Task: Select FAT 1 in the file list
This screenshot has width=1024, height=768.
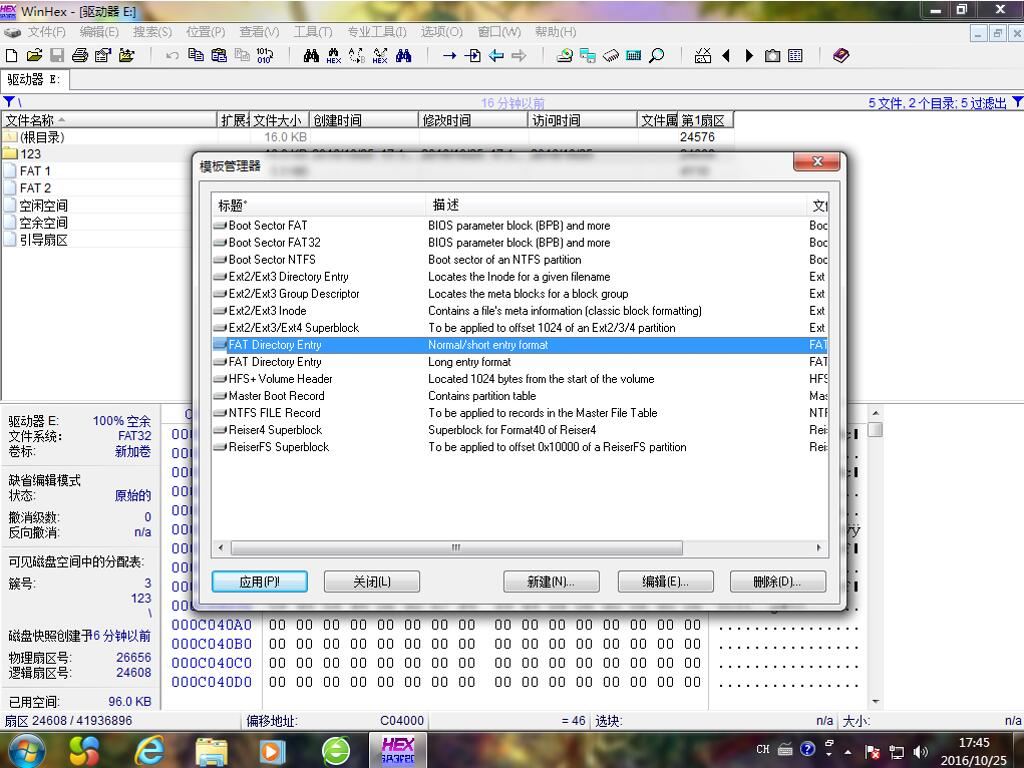Action: (35, 170)
